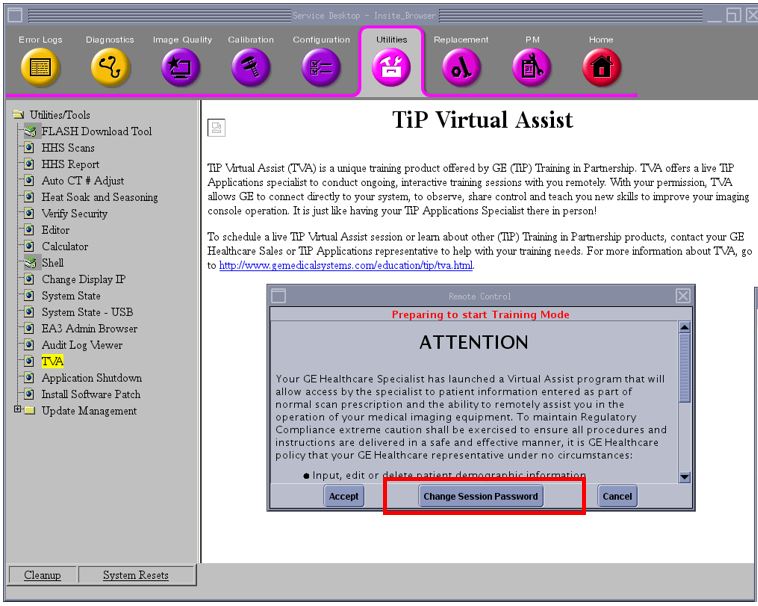Select the Configuration checklist icon
This screenshot has height=606, width=758.
point(321,67)
